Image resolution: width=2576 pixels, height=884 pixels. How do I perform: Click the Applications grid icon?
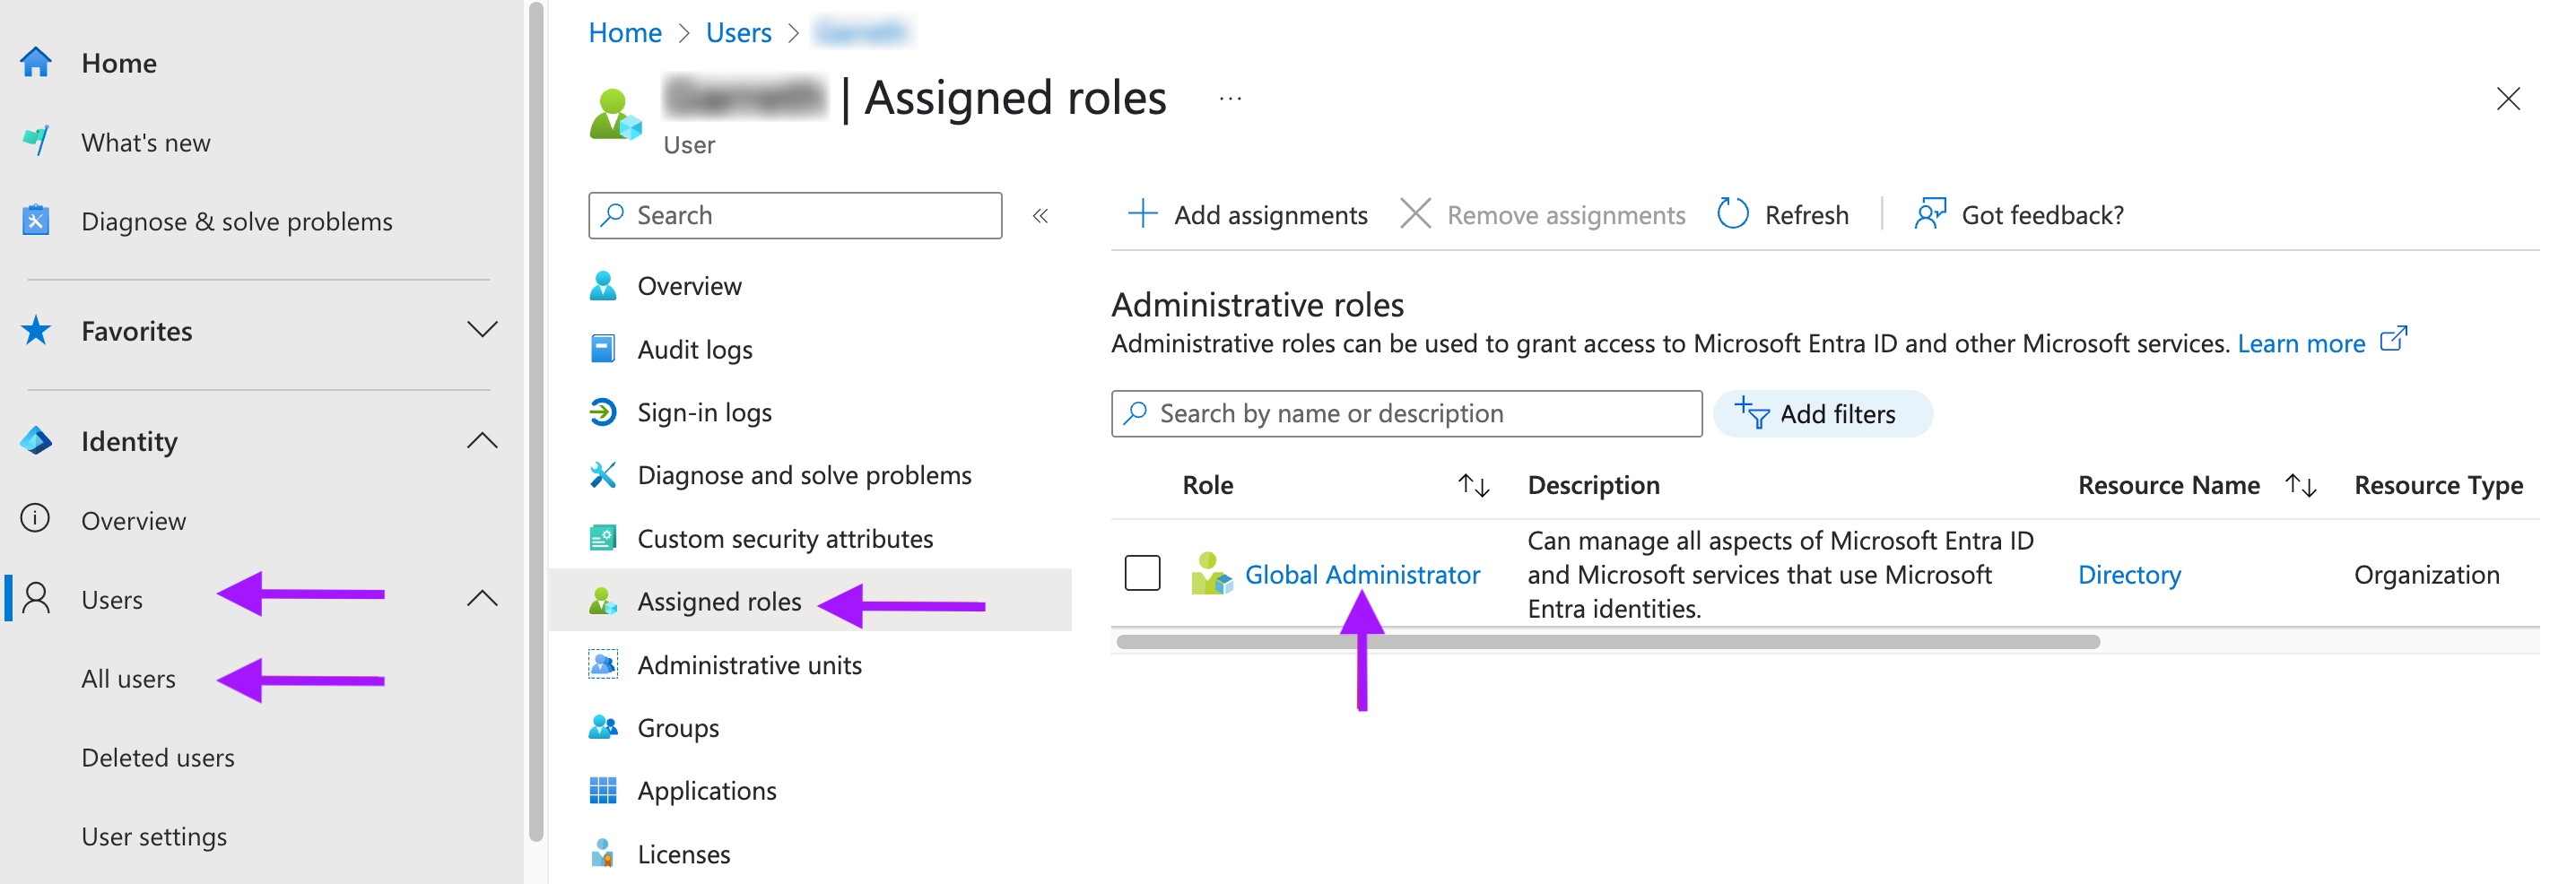[603, 790]
